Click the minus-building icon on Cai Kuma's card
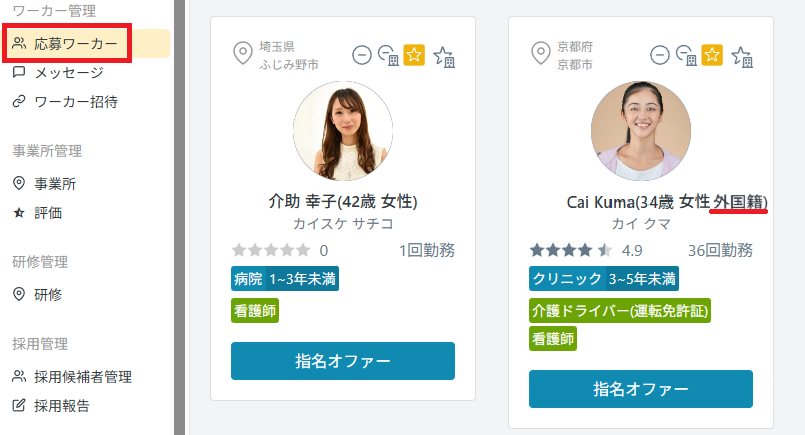Screen dimensions: 805x435 tap(686, 56)
